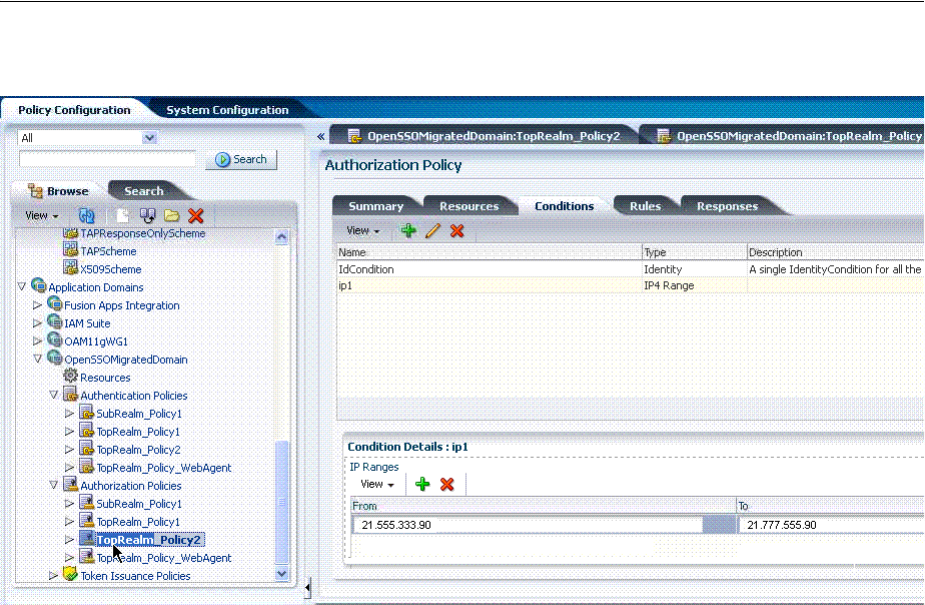Expand the IAM Suite node

tap(37, 323)
